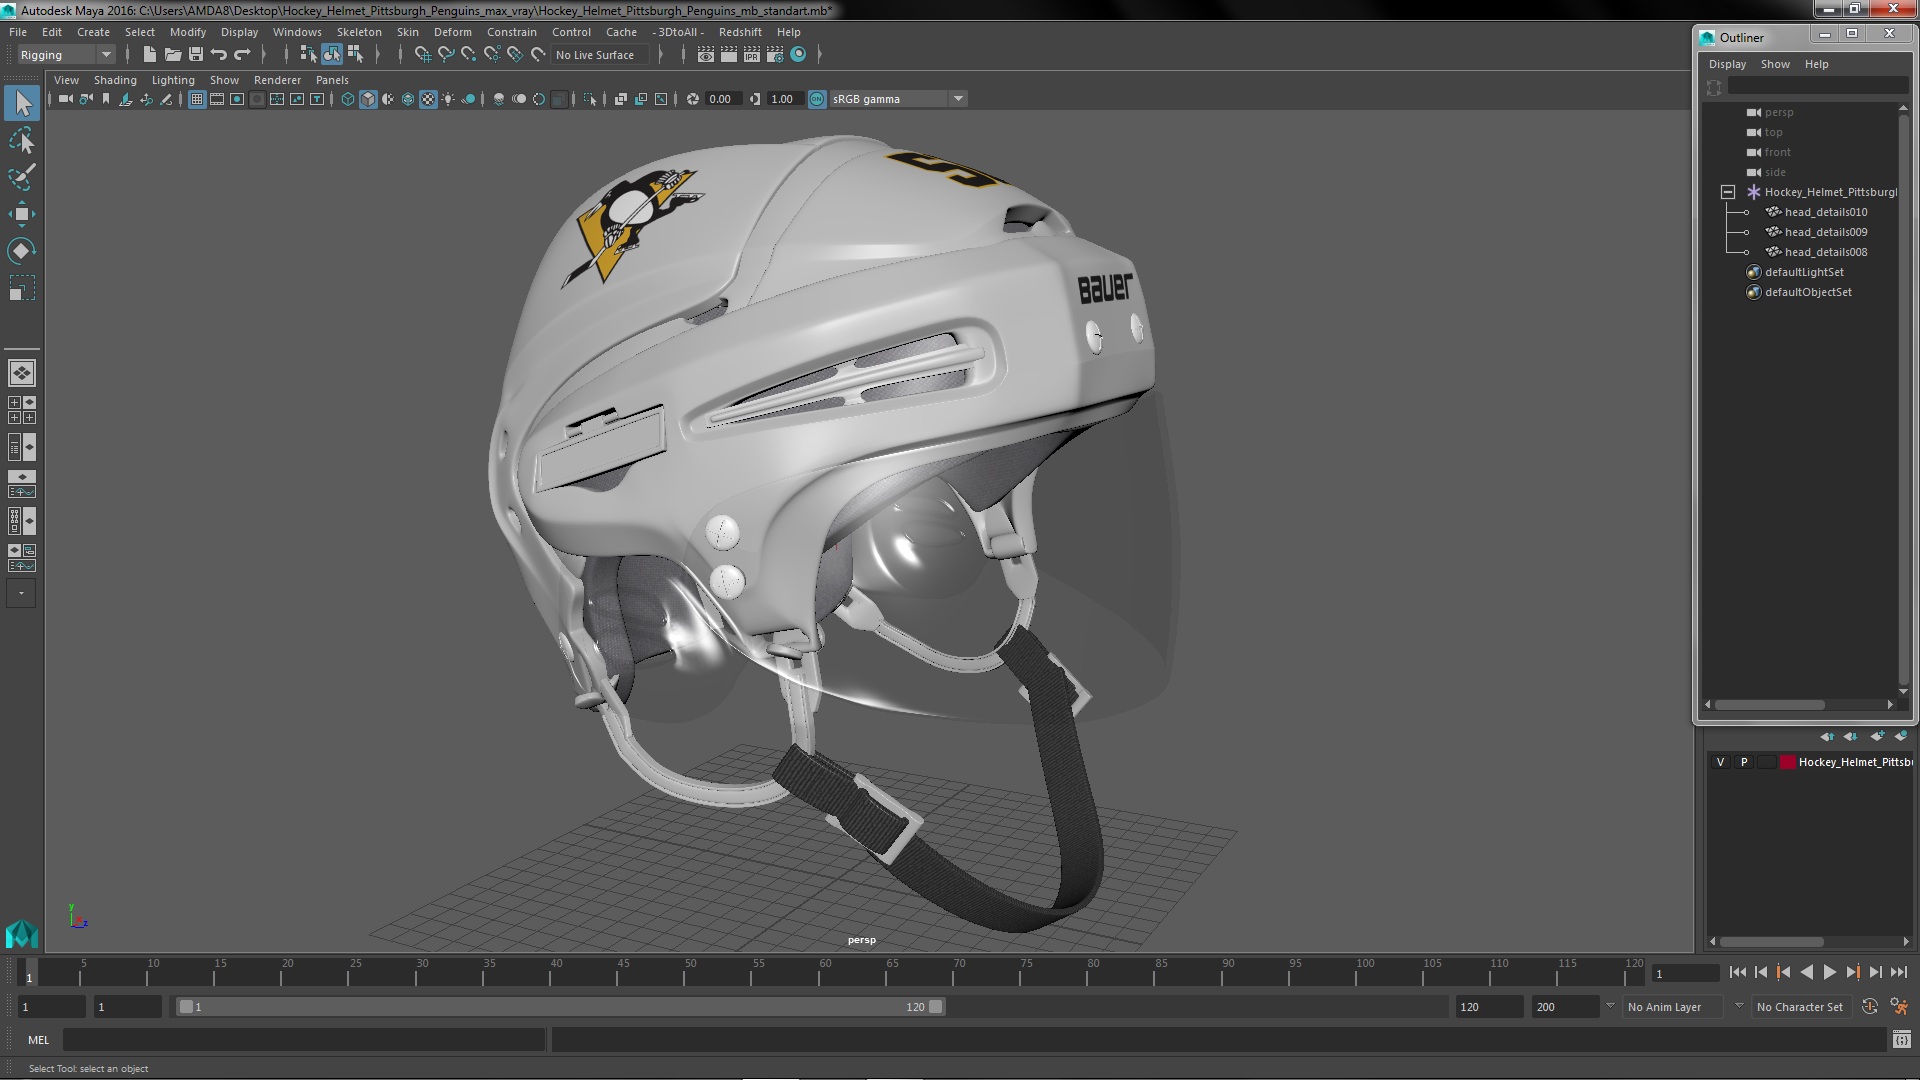Viewport: 1920px width, 1080px height.
Task: Toggle viewport grid display
Action: pos(197,99)
